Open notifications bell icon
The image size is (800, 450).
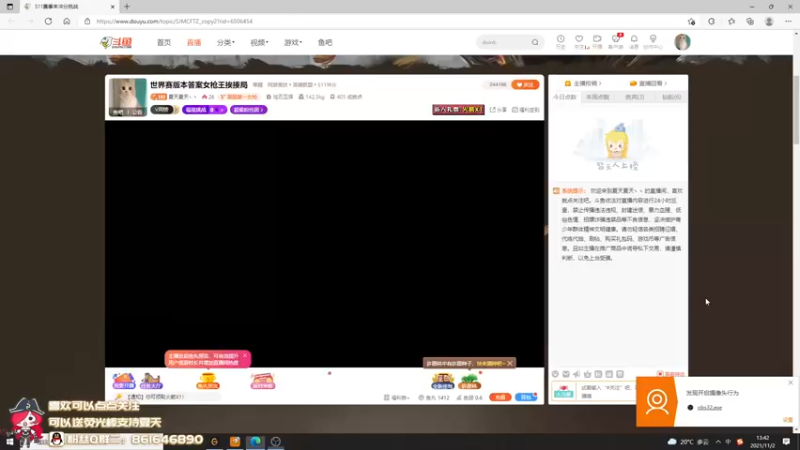(x=634, y=41)
